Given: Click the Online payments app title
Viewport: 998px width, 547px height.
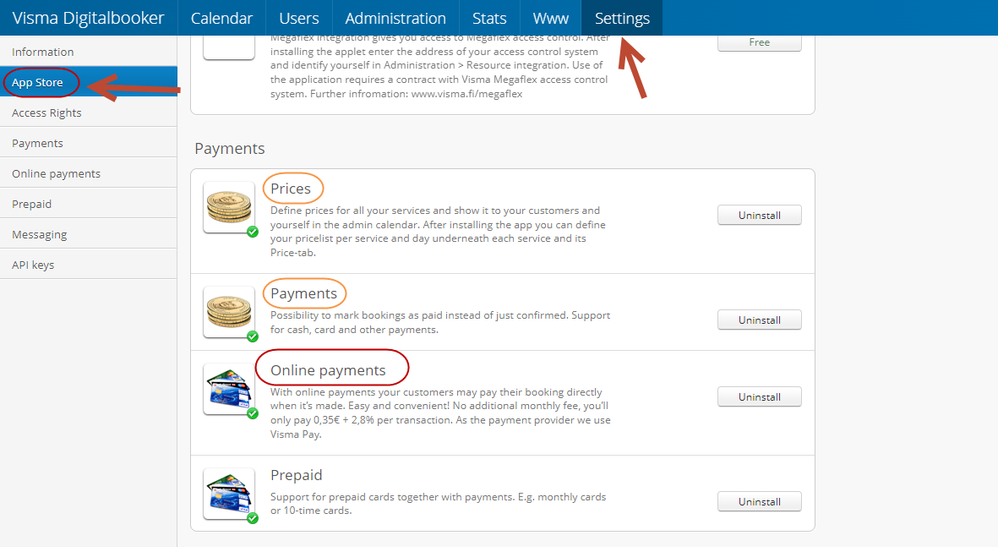Looking at the screenshot, I should click(x=328, y=370).
